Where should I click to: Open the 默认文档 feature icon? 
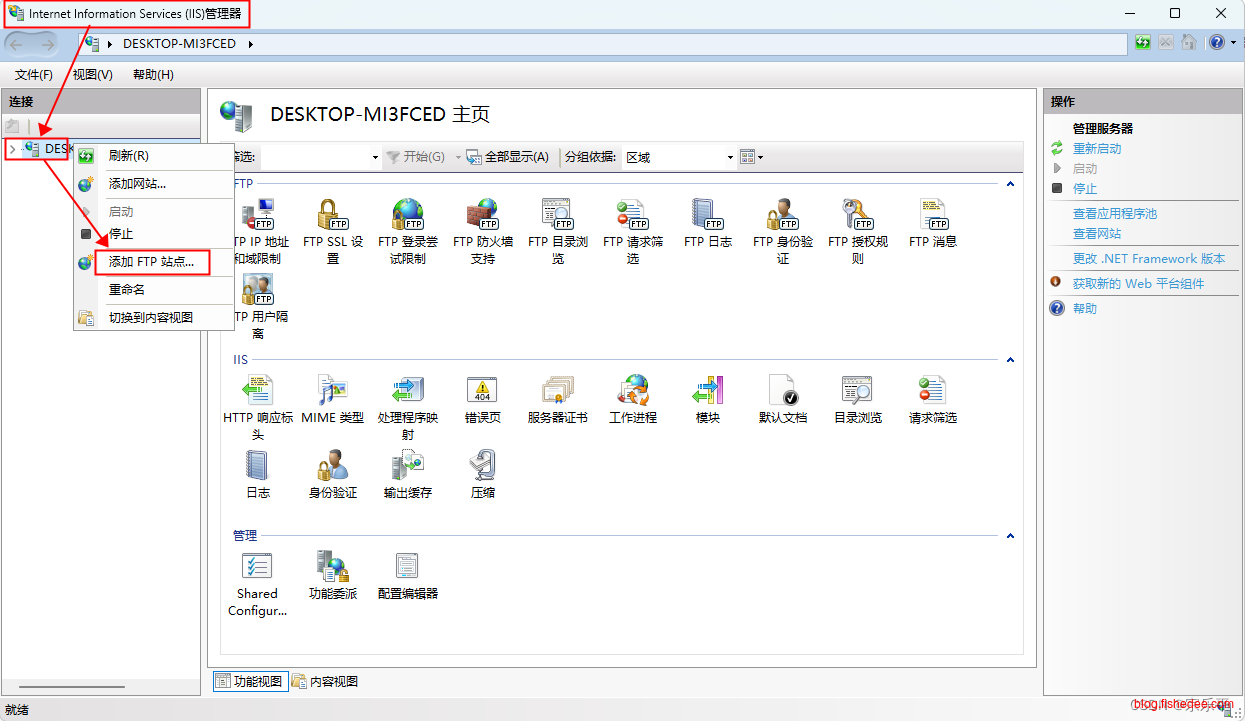coord(782,392)
